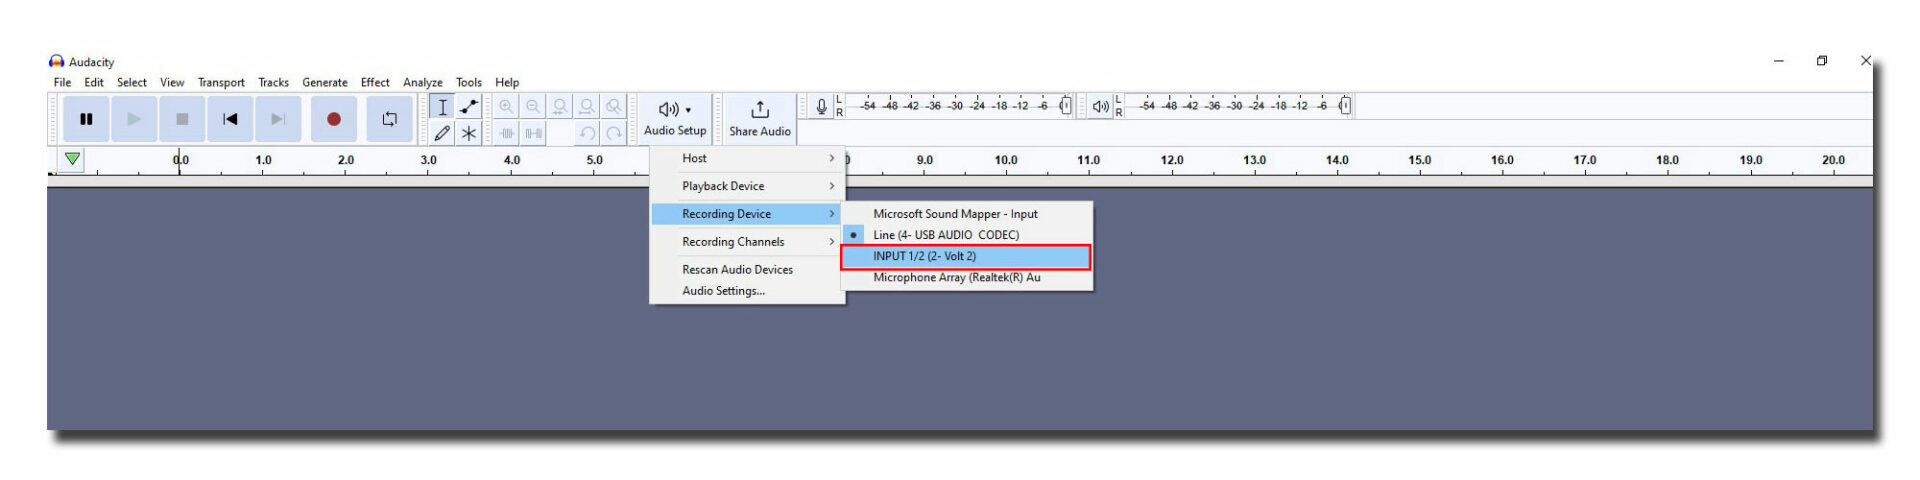Viewport: 1920px width, 480px height.
Task: Click the Audacity headphones app icon
Action: tap(56, 61)
